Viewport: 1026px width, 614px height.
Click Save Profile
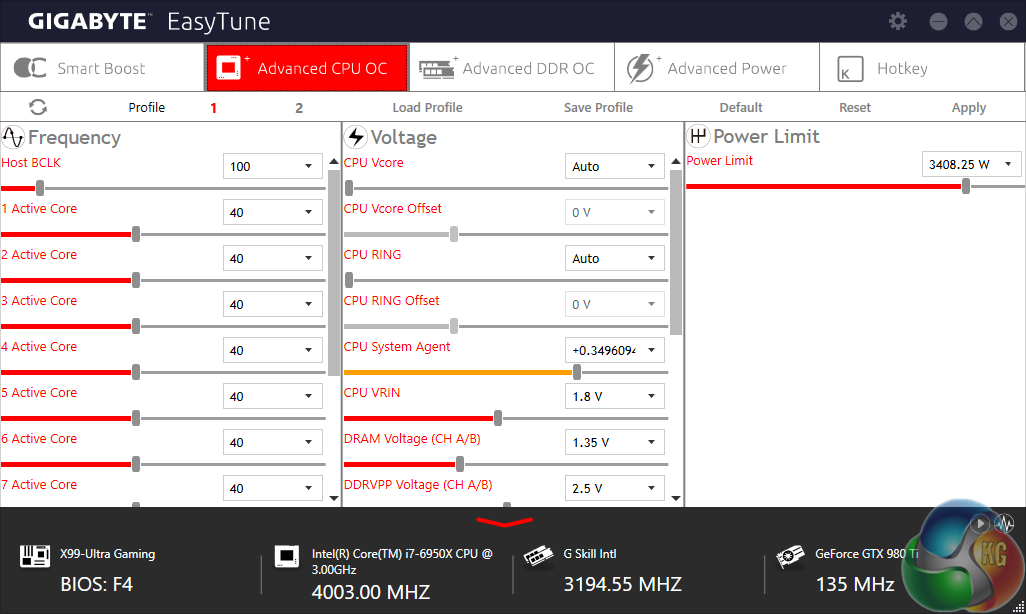click(598, 107)
